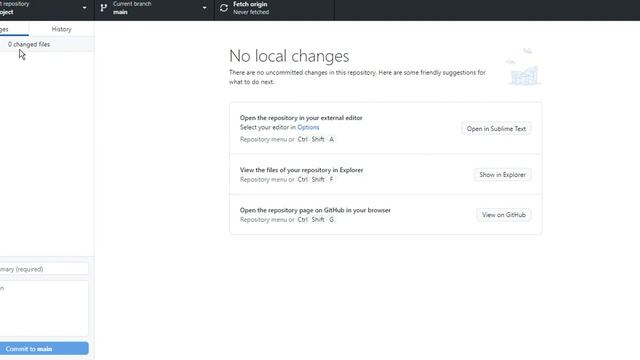Click the 'No local changes' heading
This screenshot has height=360, width=640.
[289, 56]
